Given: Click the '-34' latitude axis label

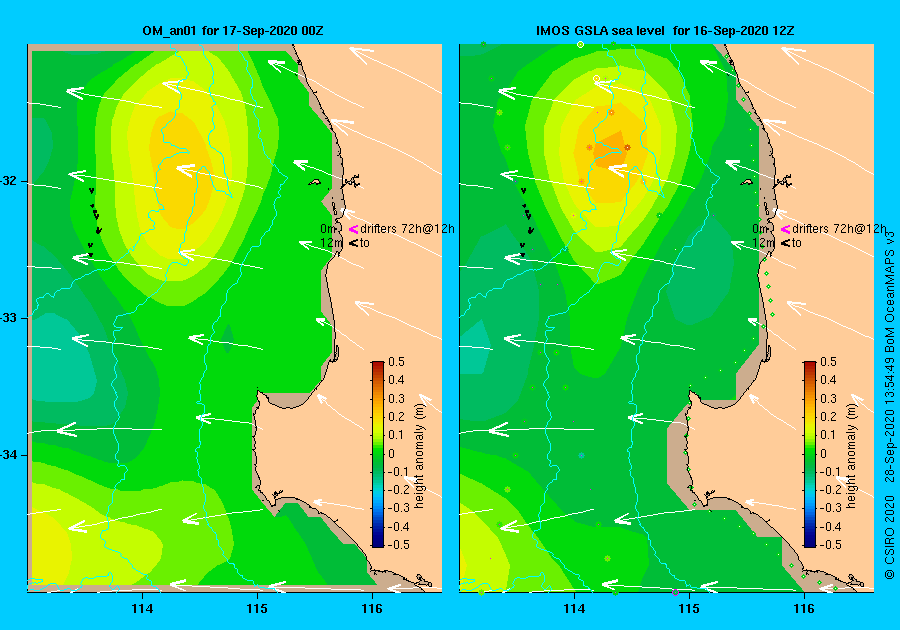Looking at the screenshot, I should point(9,456).
